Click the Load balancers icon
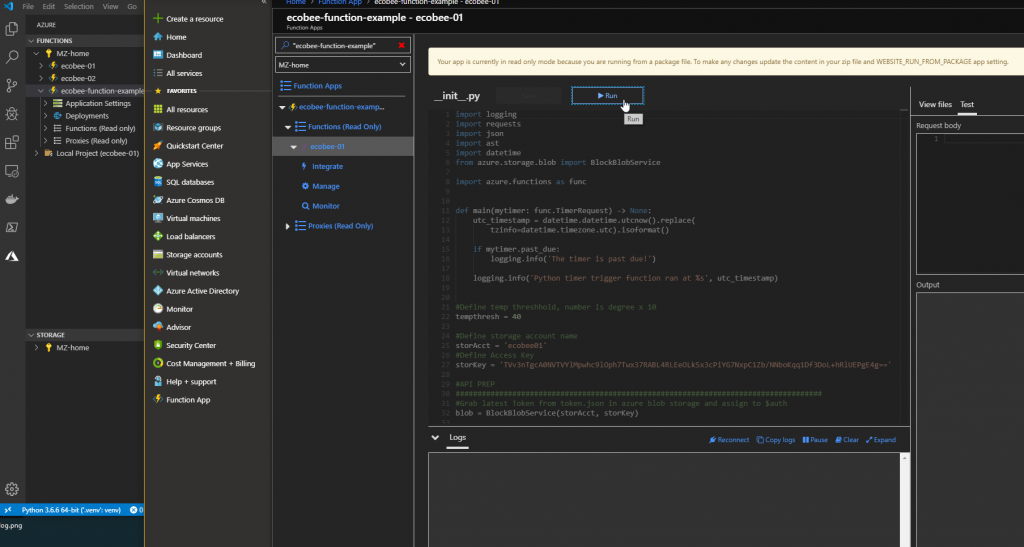The height and width of the screenshot is (547, 1024). [157, 236]
